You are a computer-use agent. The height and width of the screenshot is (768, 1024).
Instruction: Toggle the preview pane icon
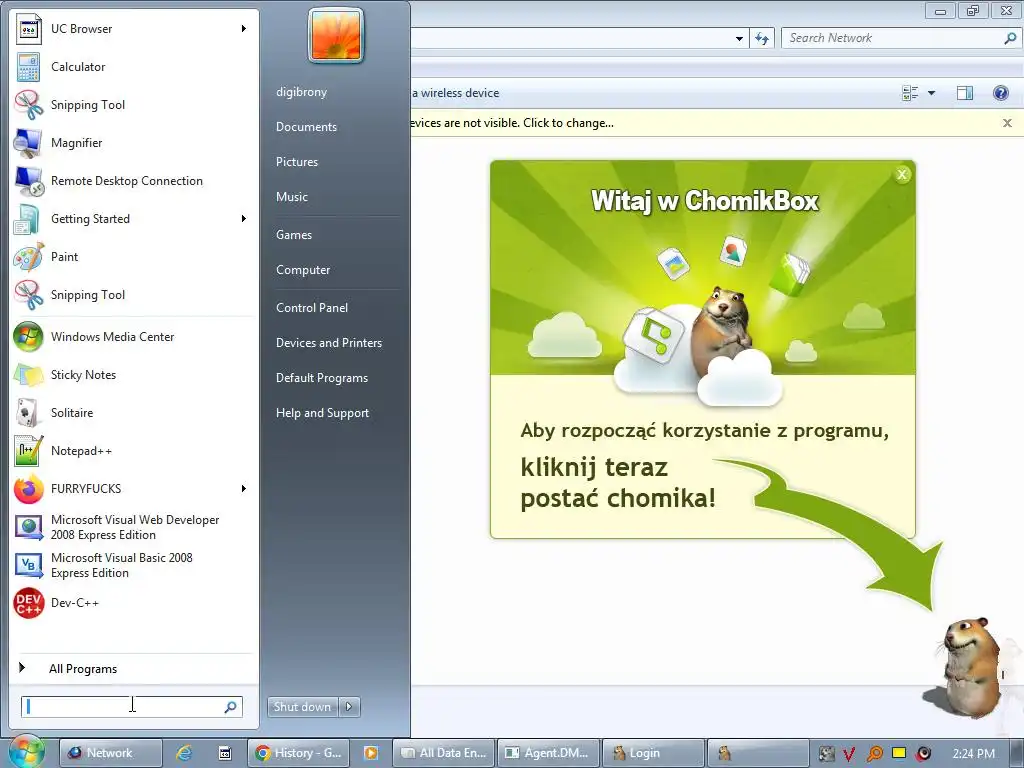point(965,93)
